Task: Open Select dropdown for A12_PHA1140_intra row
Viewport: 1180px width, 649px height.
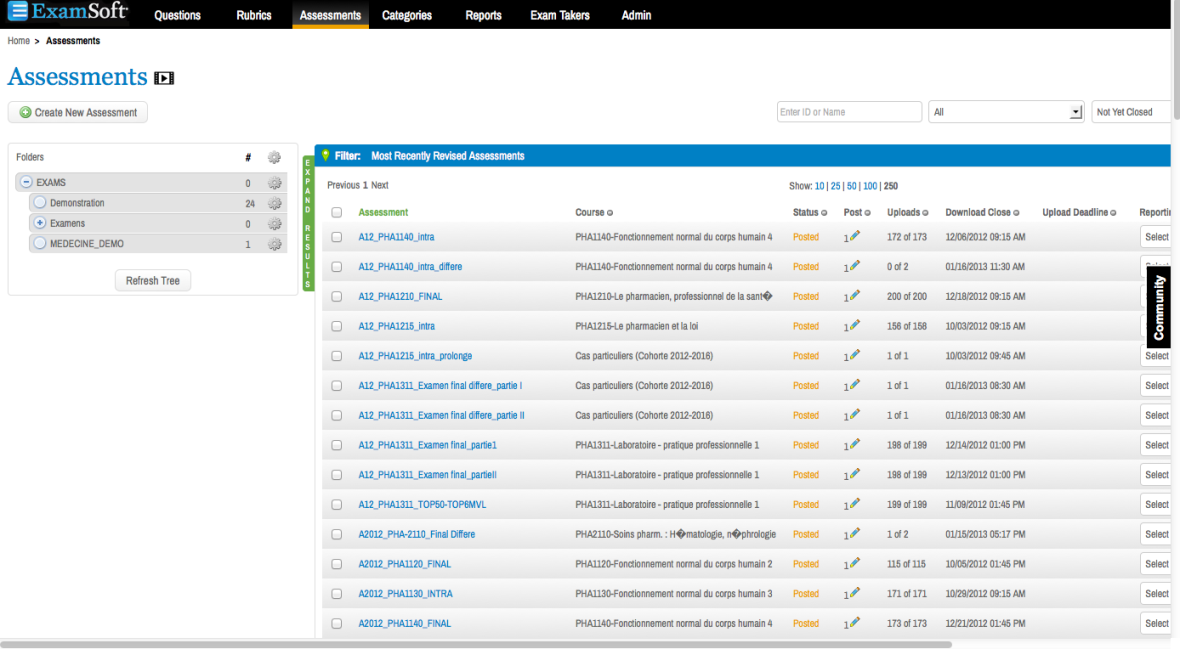Action: 1156,237
